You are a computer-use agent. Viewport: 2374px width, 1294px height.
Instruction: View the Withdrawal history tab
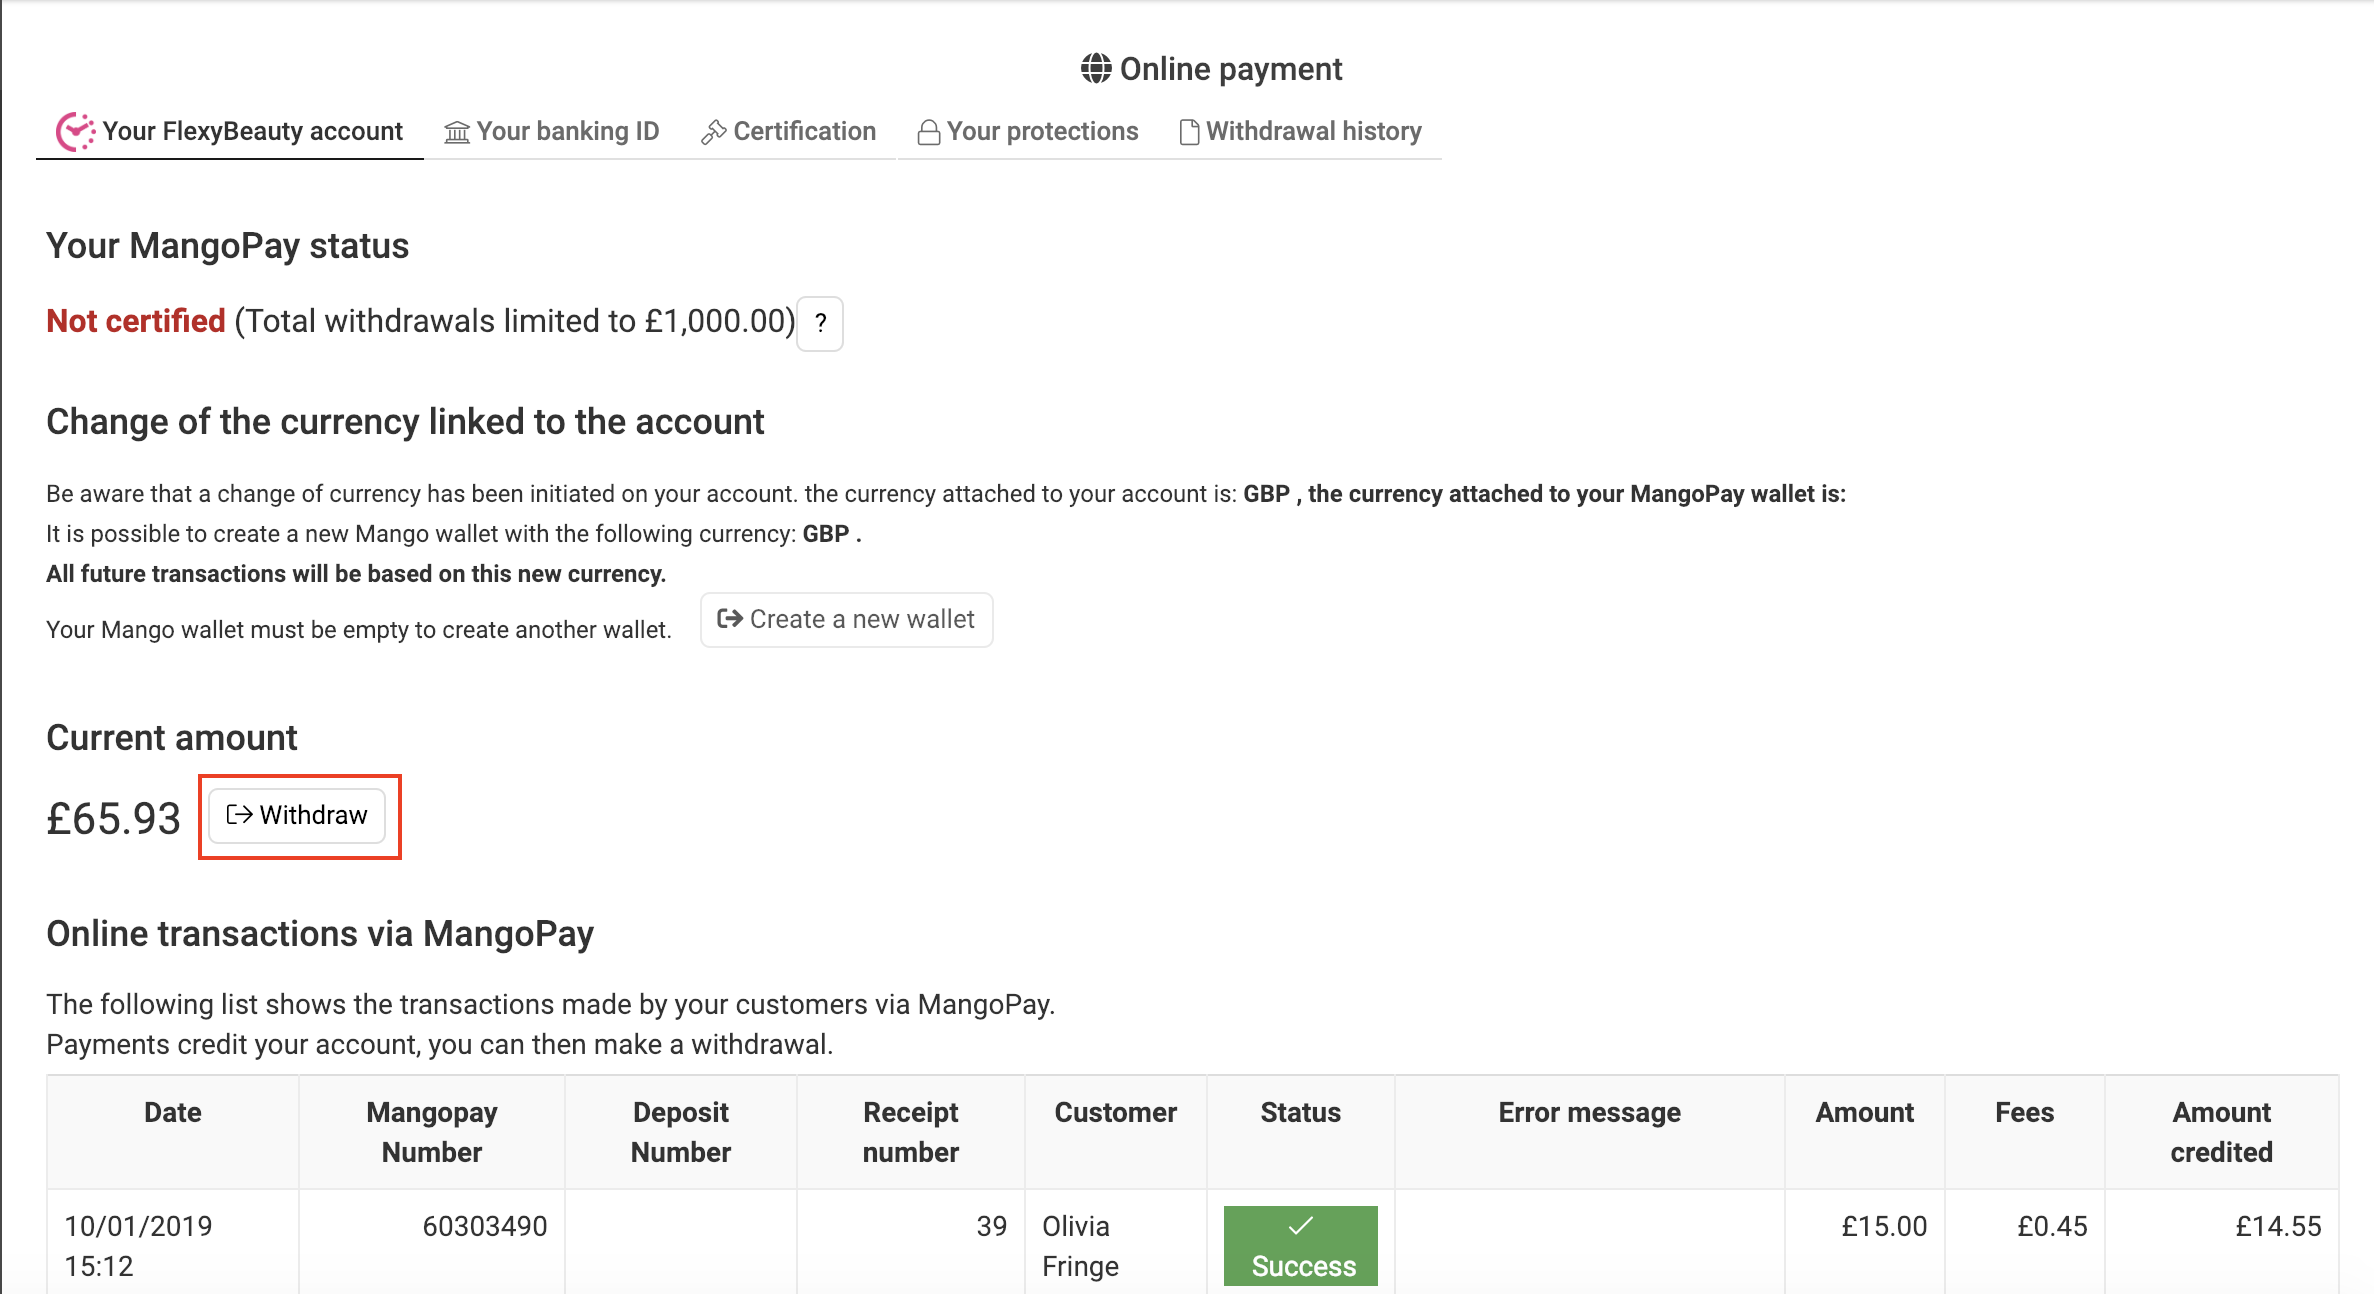[1301, 132]
